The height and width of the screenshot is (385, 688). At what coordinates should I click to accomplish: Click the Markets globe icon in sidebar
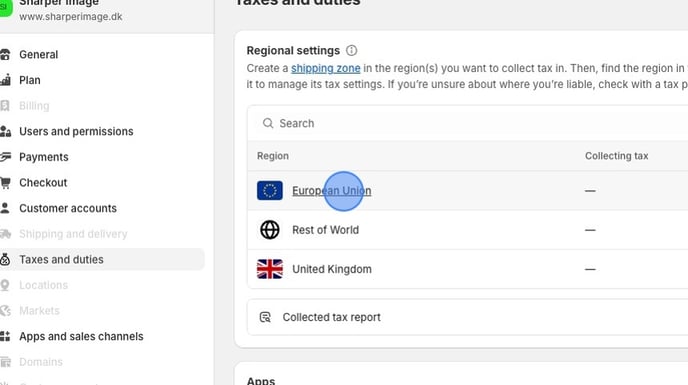click(5, 311)
